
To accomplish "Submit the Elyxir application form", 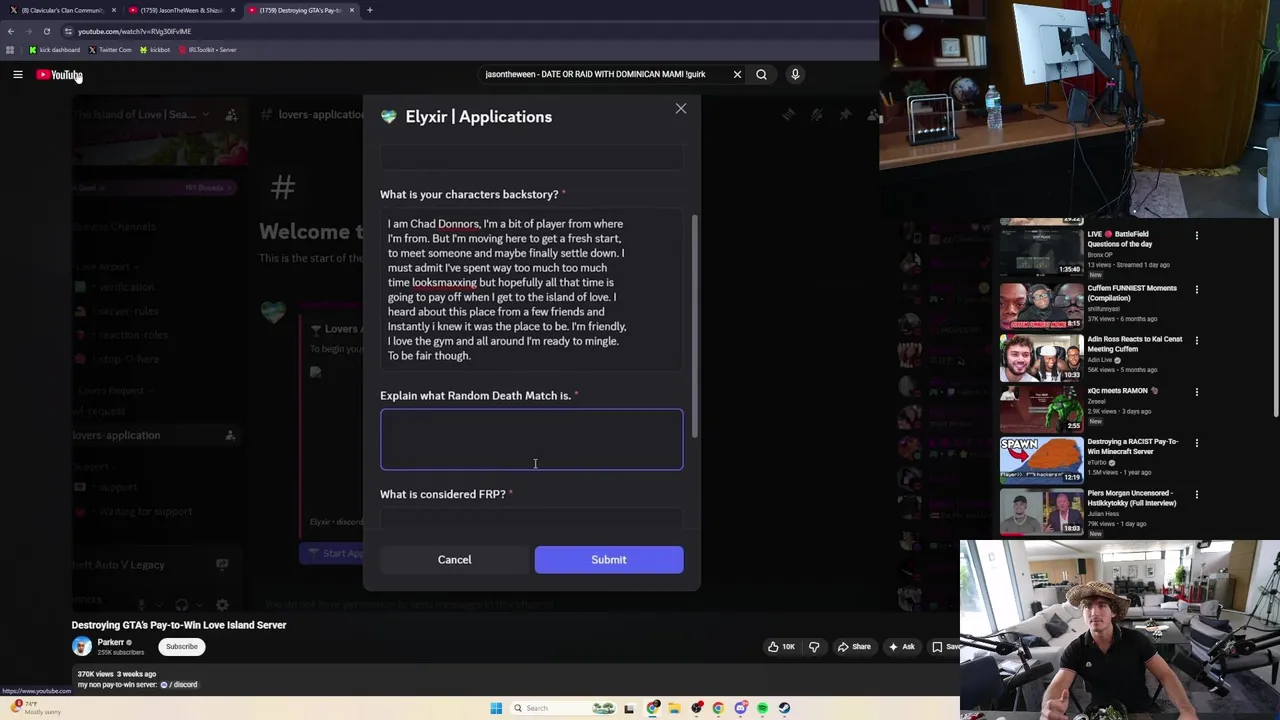I will pos(609,560).
